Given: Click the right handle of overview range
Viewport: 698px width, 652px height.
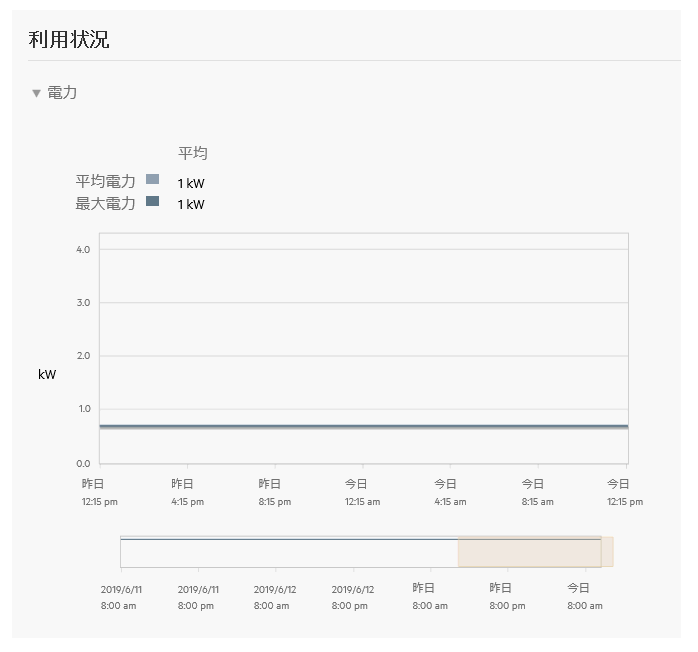Looking at the screenshot, I should tap(607, 552).
